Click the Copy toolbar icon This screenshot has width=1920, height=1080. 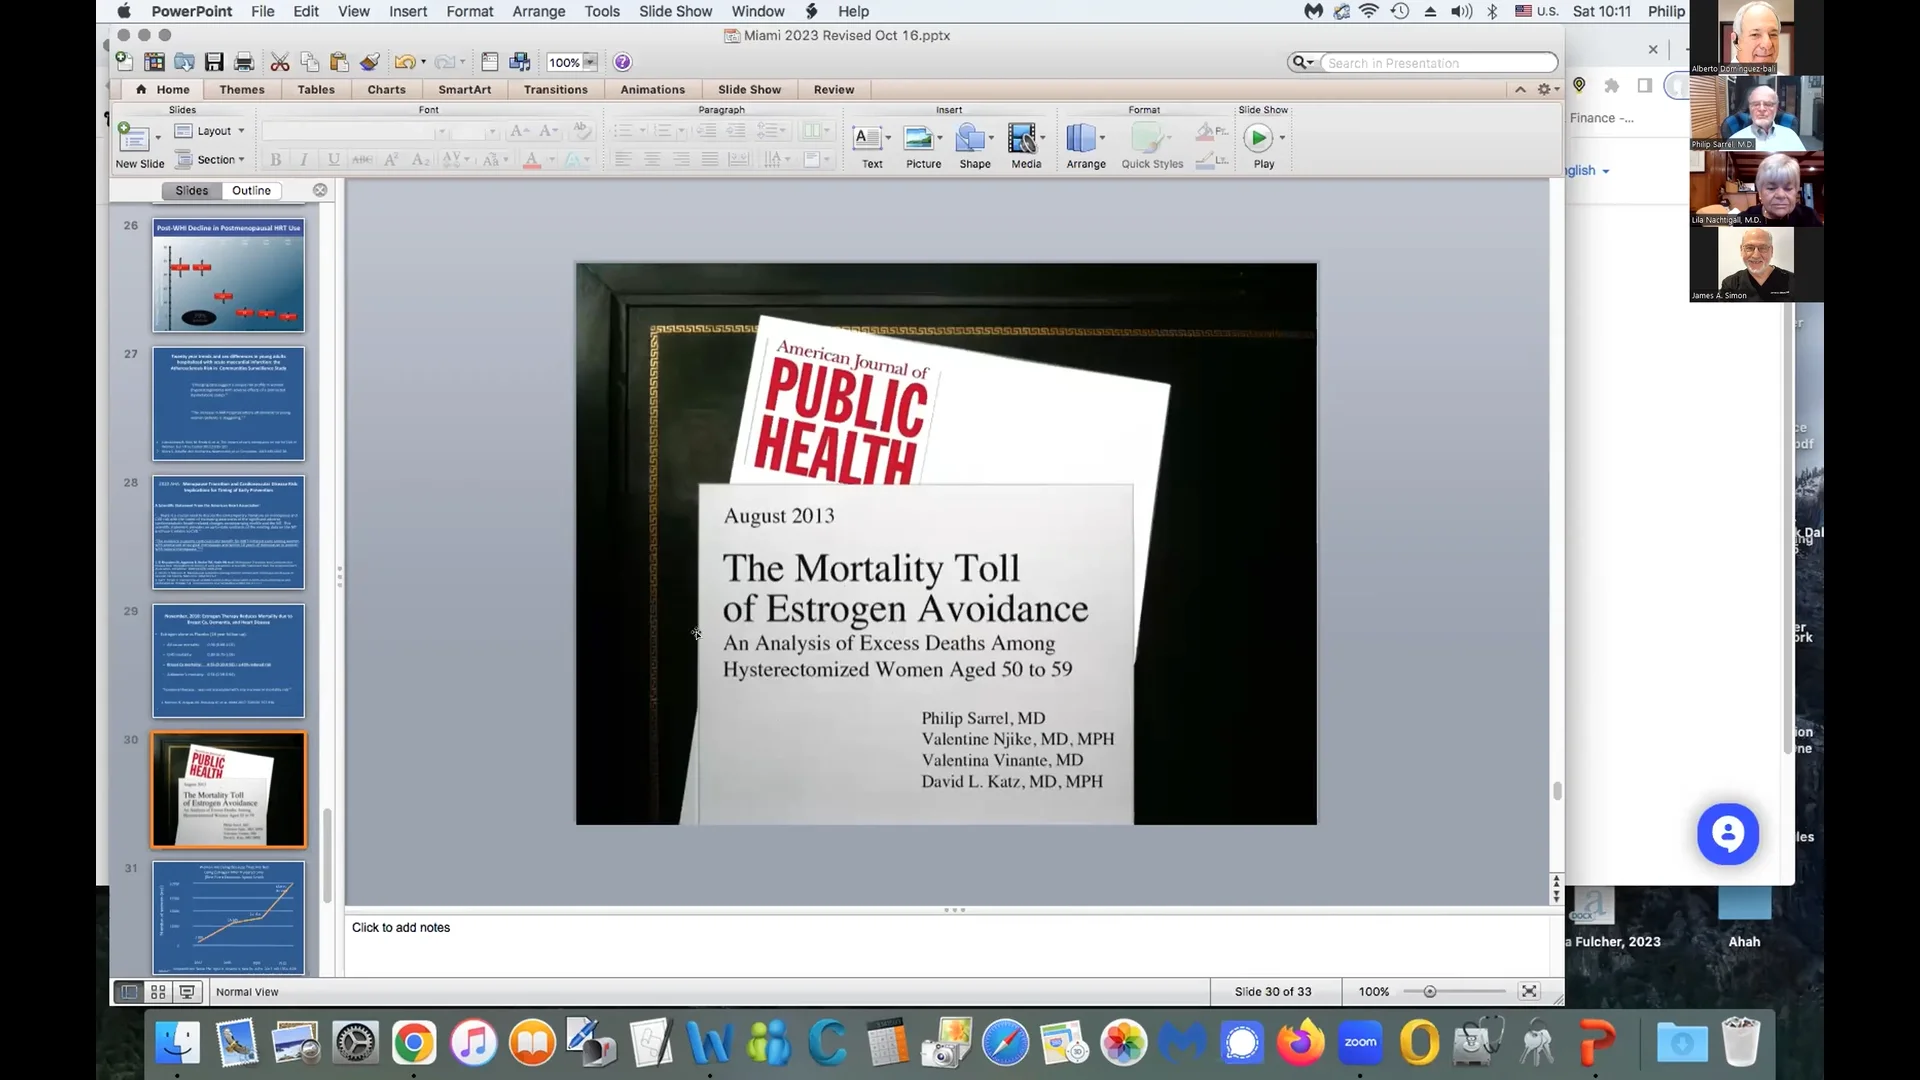310,62
